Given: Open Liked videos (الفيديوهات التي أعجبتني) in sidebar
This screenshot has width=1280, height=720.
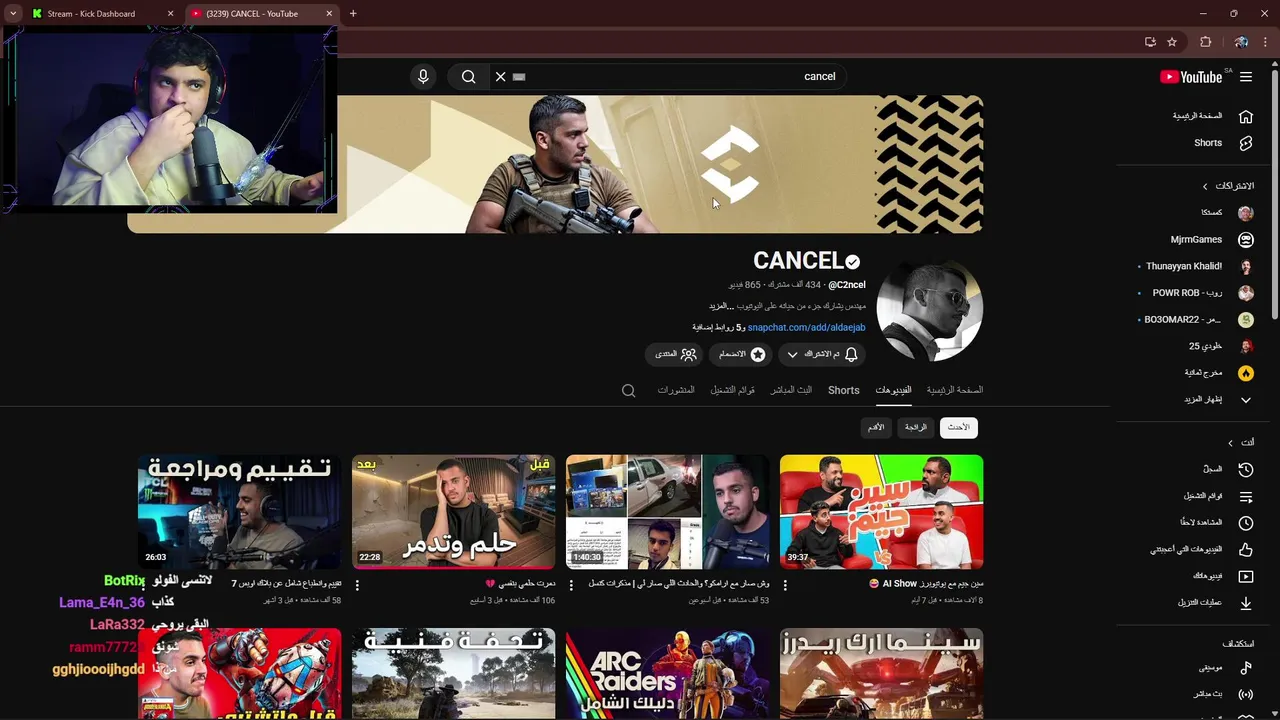Looking at the screenshot, I should 1203,549.
